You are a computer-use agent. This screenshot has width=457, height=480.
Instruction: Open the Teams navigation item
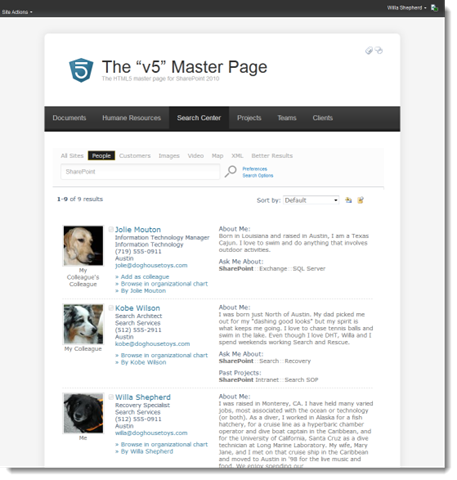click(x=287, y=118)
